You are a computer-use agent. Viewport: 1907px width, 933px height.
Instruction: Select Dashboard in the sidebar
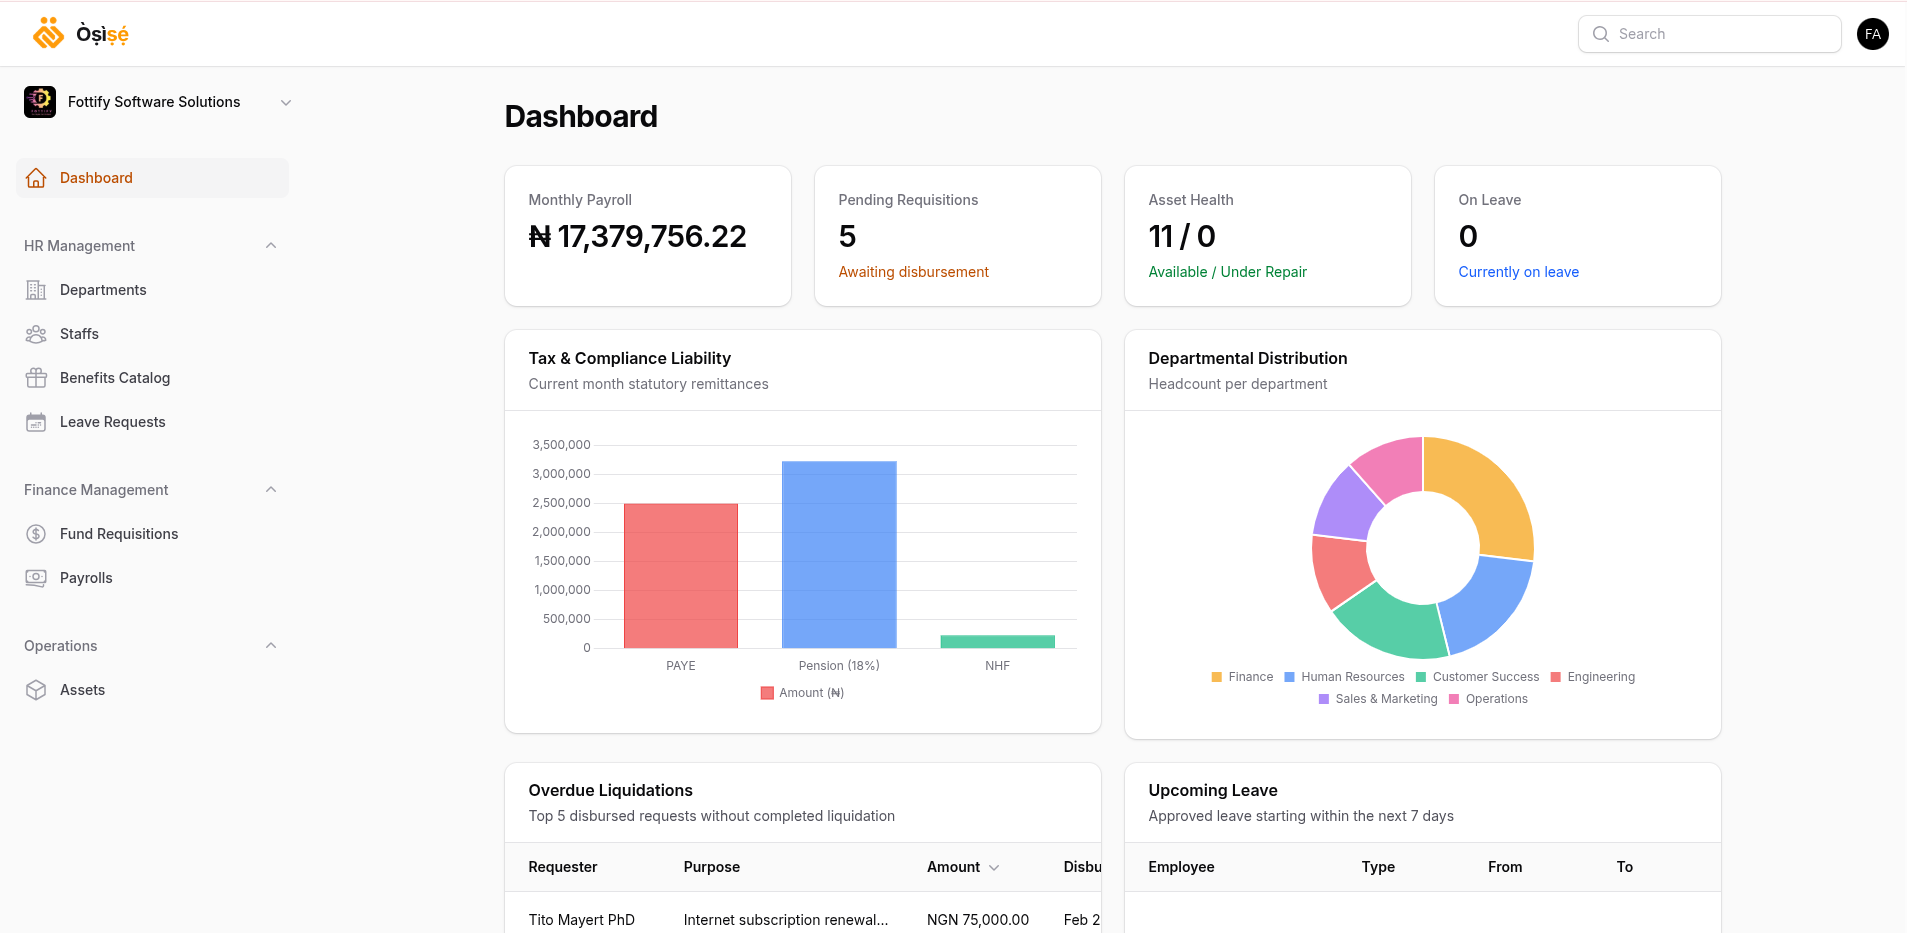coord(96,177)
